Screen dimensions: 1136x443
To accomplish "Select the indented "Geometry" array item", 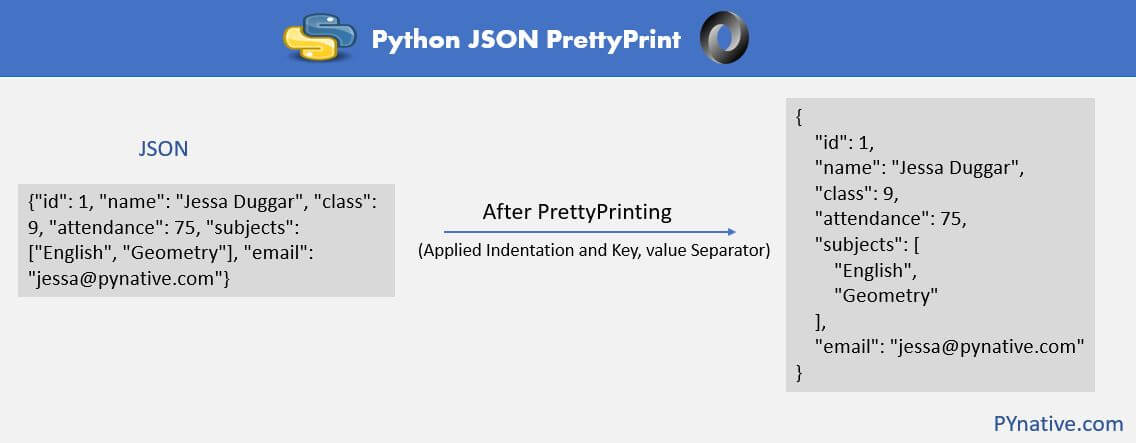I will coord(886,295).
